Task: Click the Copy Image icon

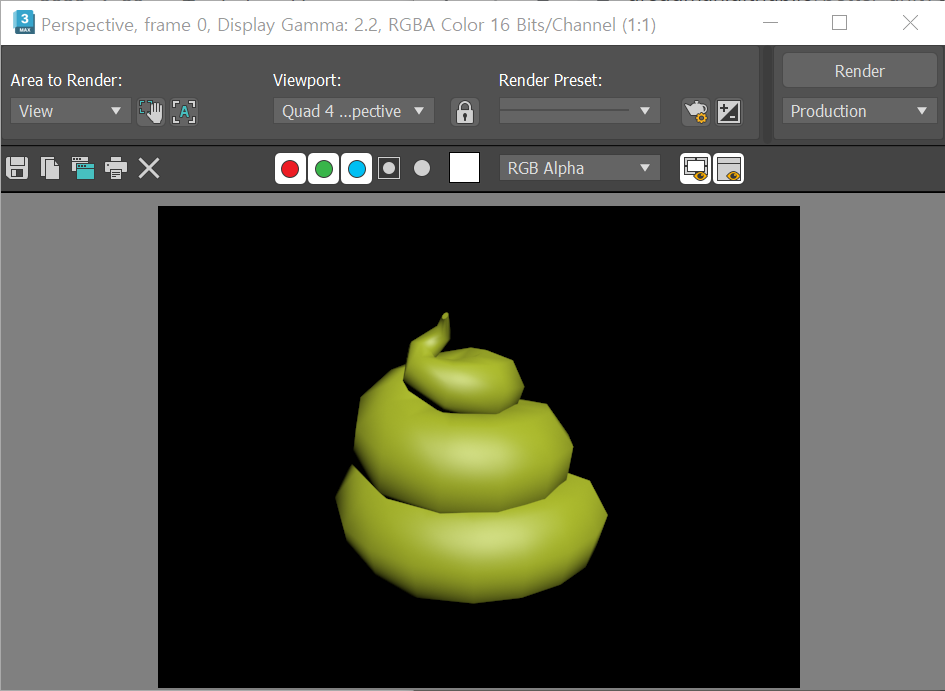Action: coord(50,168)
